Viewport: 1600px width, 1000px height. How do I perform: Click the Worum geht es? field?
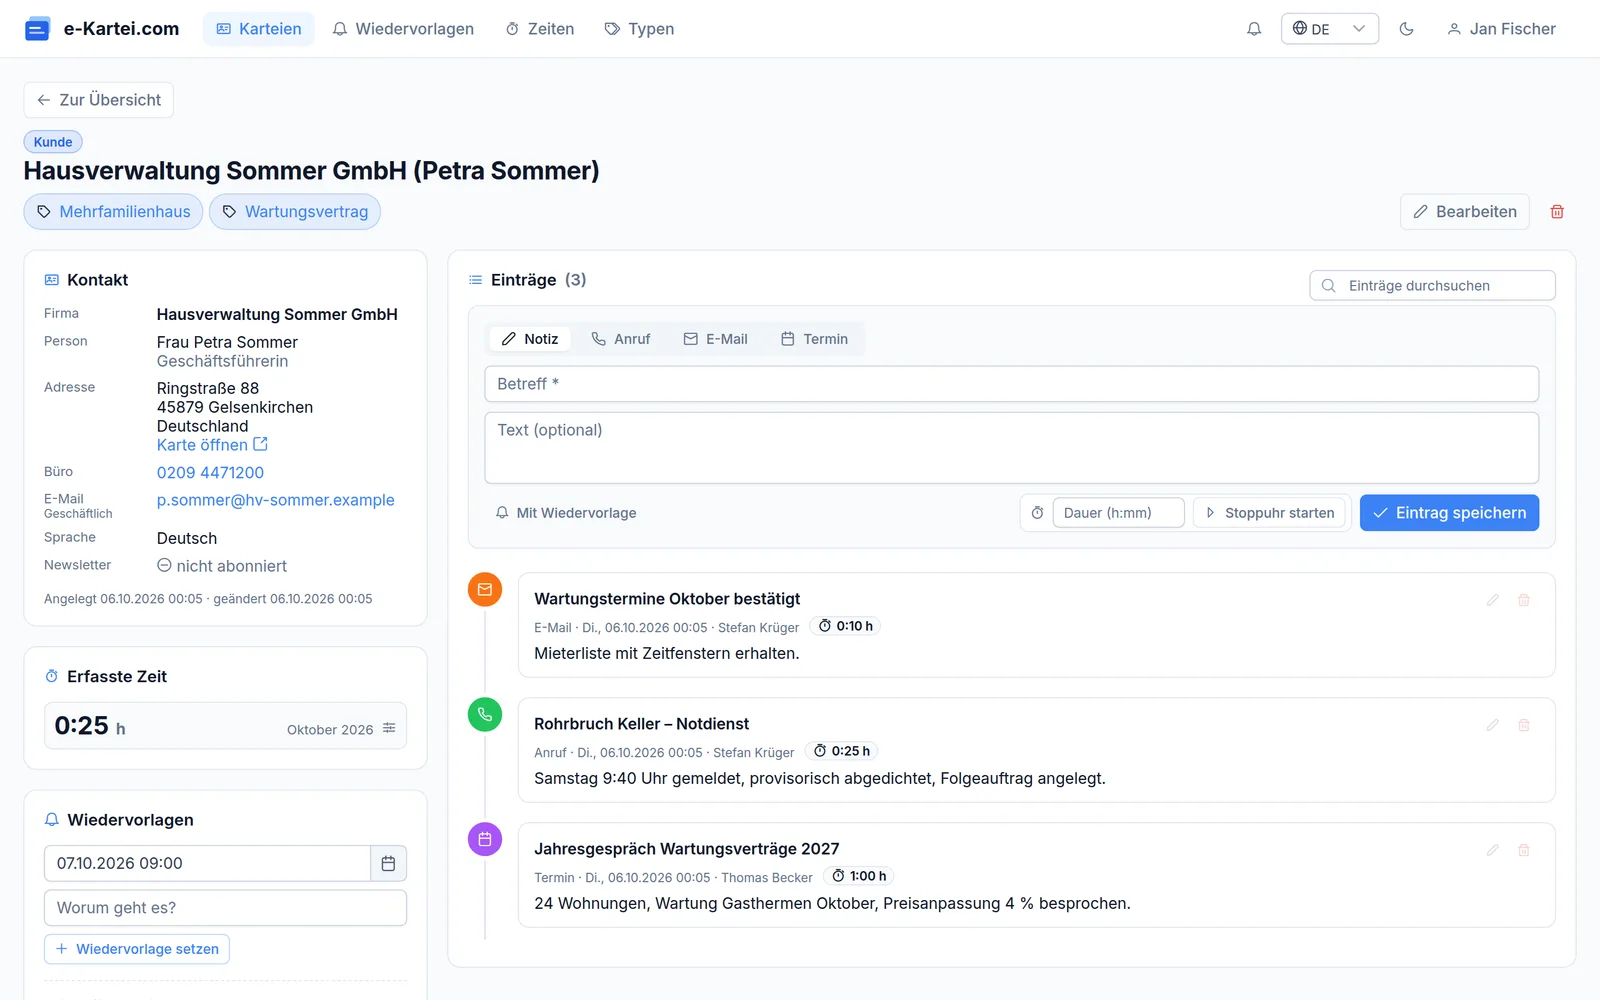point(226,908)
